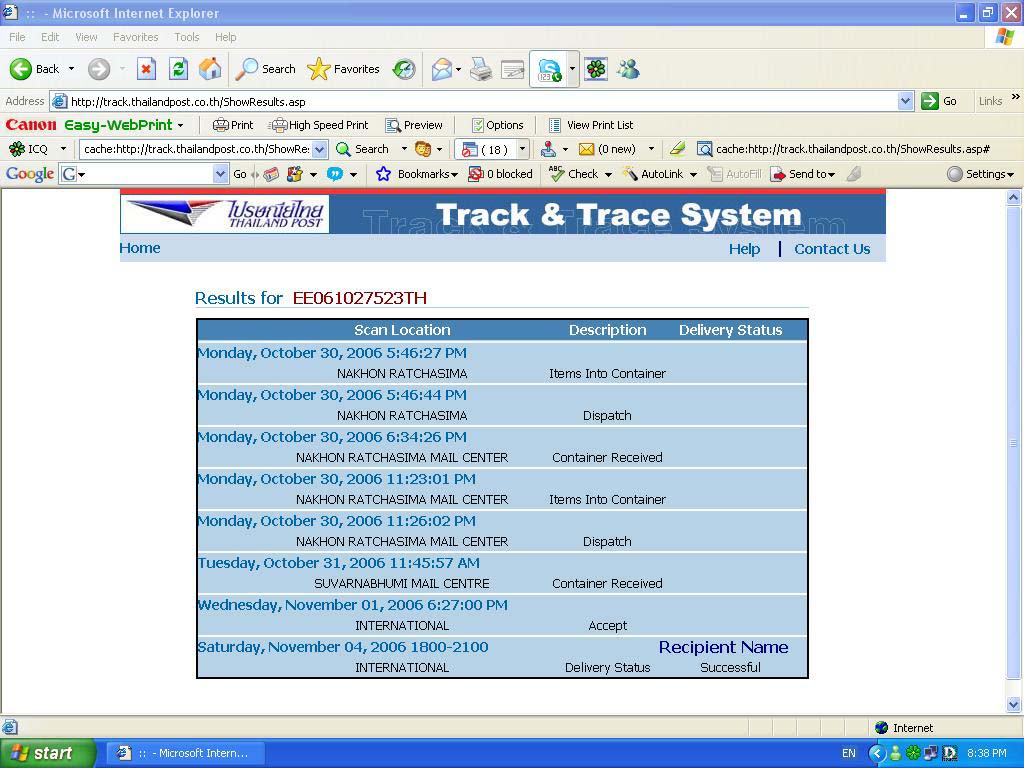Toggle the popup blocker '0 blocked' button
Viewport: 1024px width, 768px height.
tap(500, 174)
